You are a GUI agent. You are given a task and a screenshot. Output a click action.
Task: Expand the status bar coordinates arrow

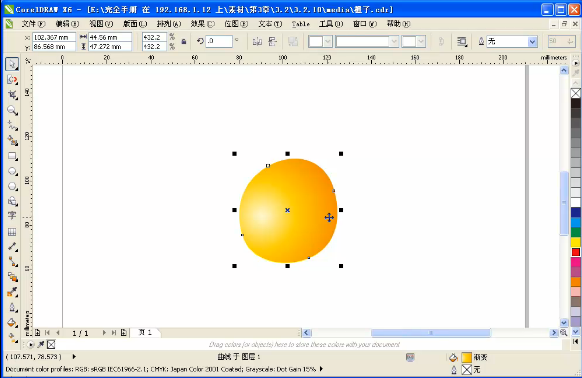[74, 357]
